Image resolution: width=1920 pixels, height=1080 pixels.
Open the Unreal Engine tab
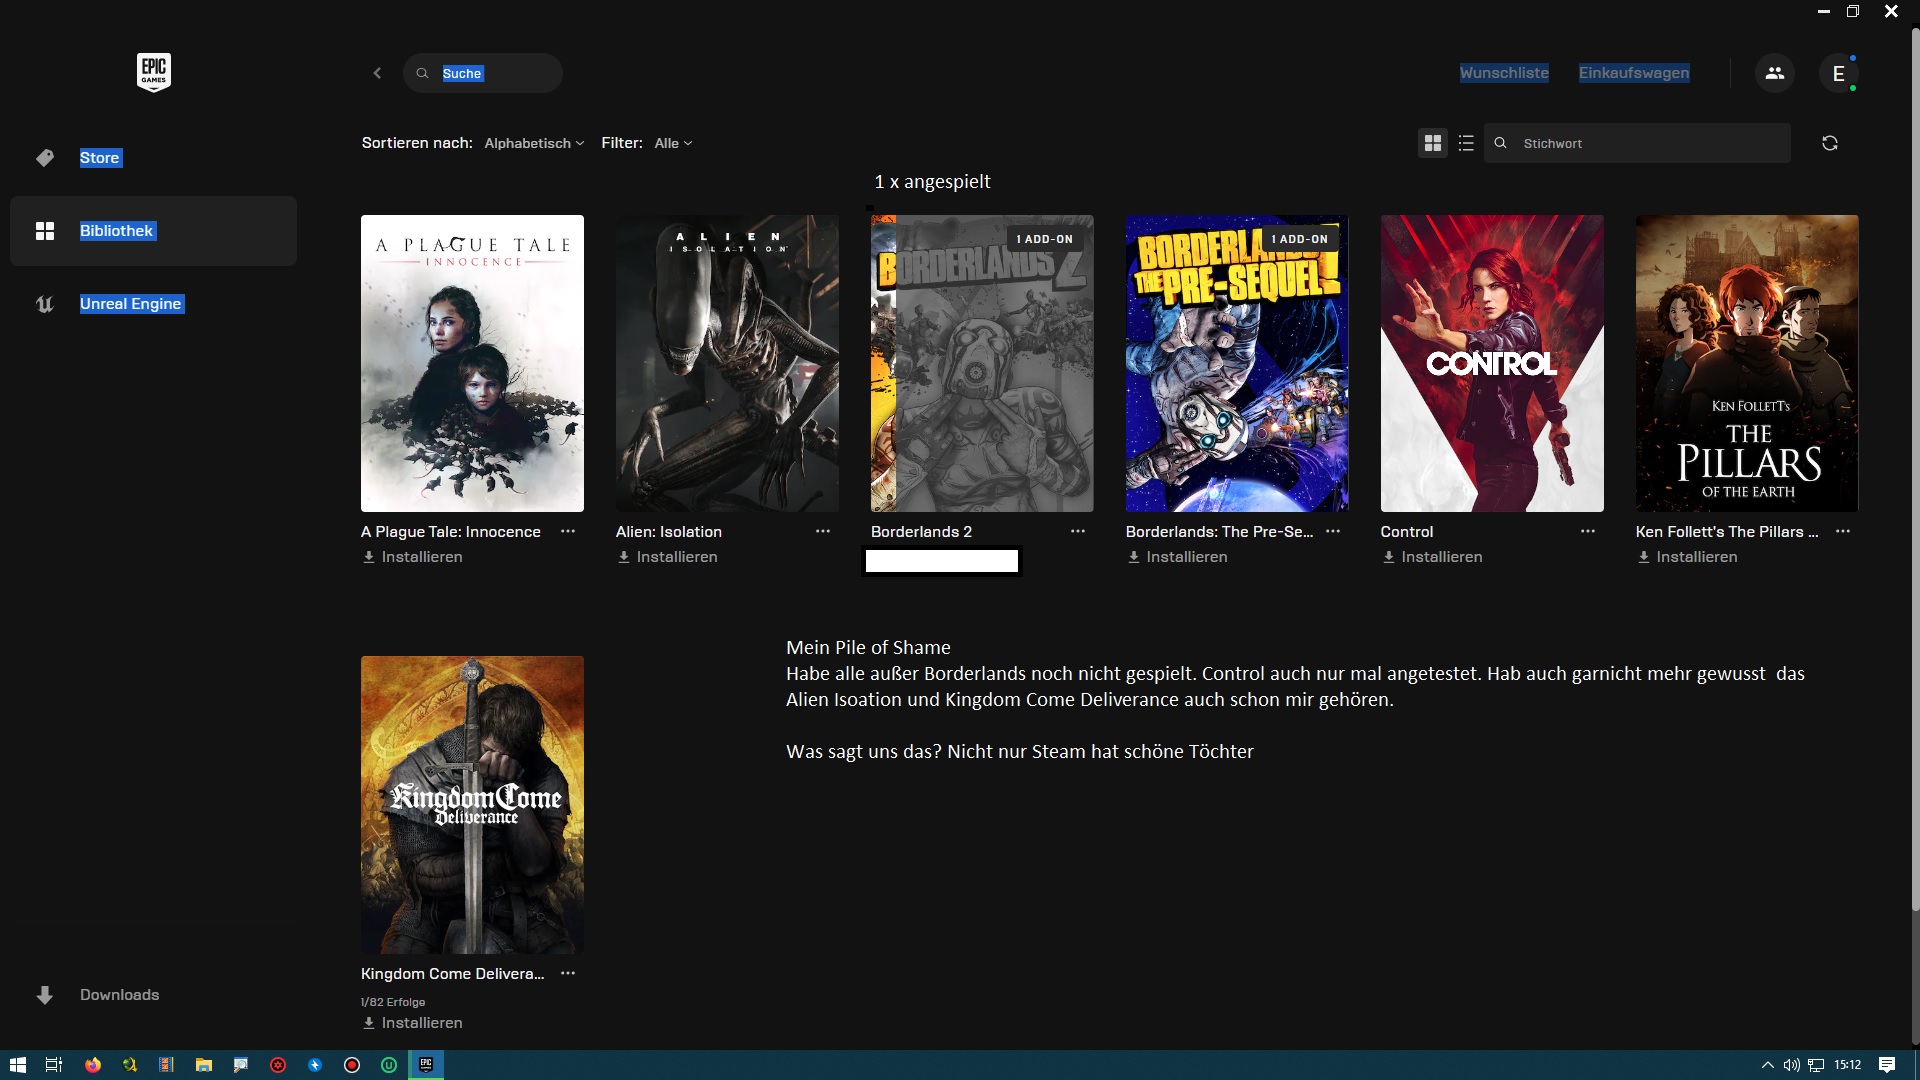[130, 304]
